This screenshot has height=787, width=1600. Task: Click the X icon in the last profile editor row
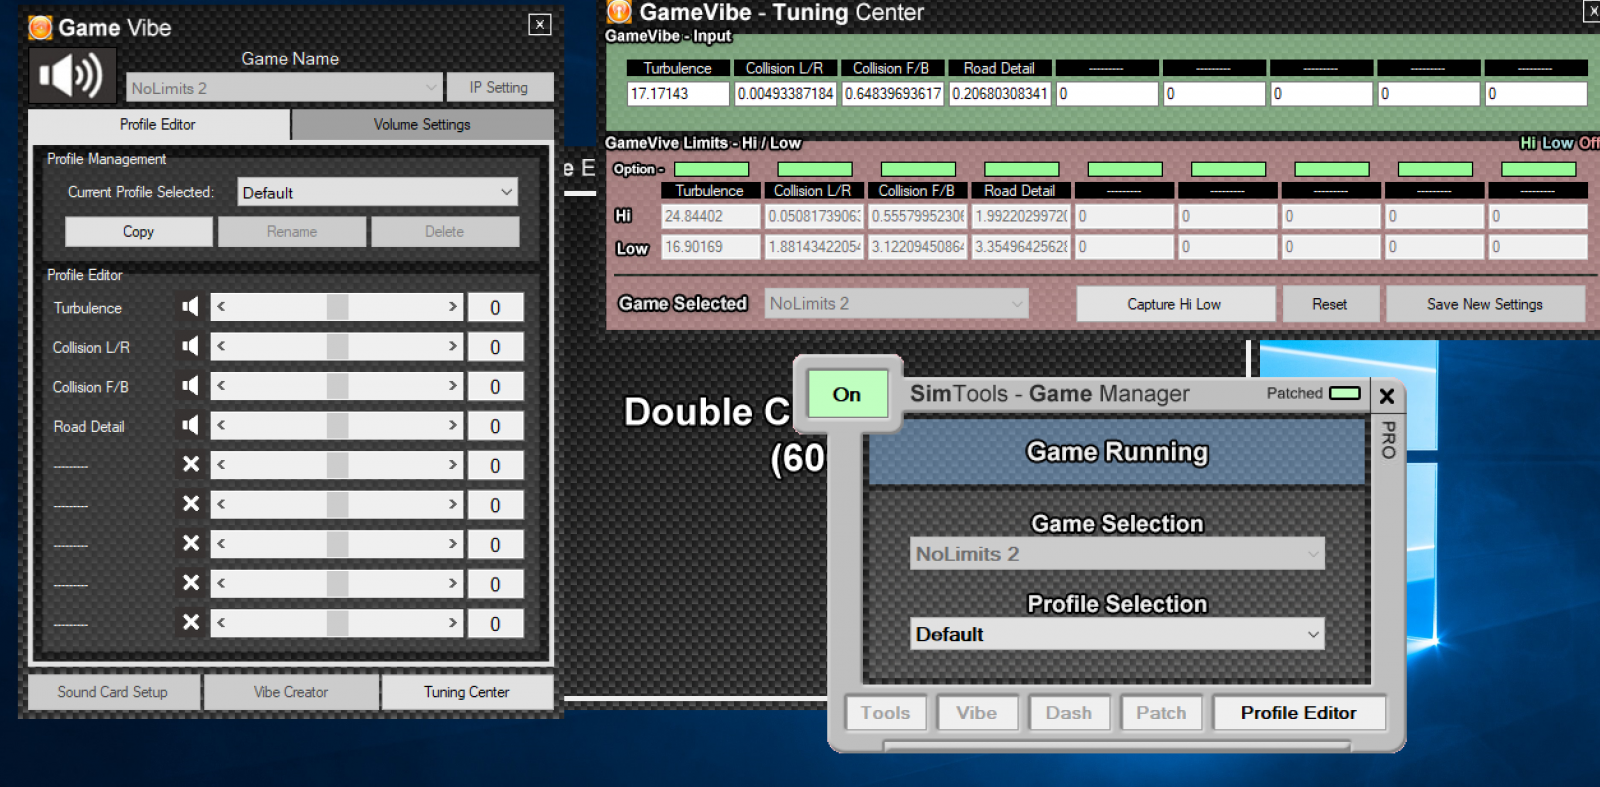191,622
